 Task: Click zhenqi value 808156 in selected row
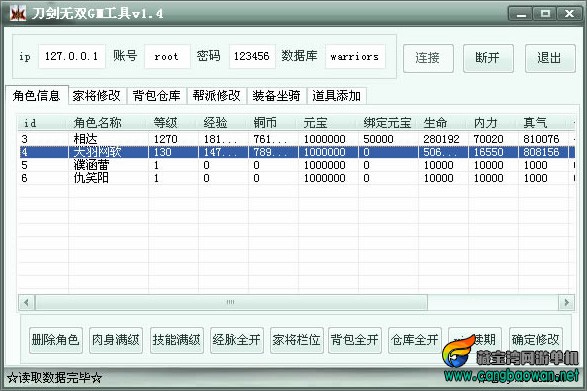[541, 152]
